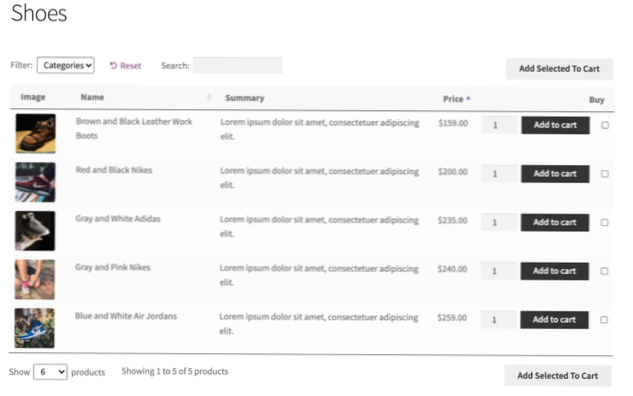Click the $259.00 price cell
Screen dimensions: 633x396
pos(452,318)
